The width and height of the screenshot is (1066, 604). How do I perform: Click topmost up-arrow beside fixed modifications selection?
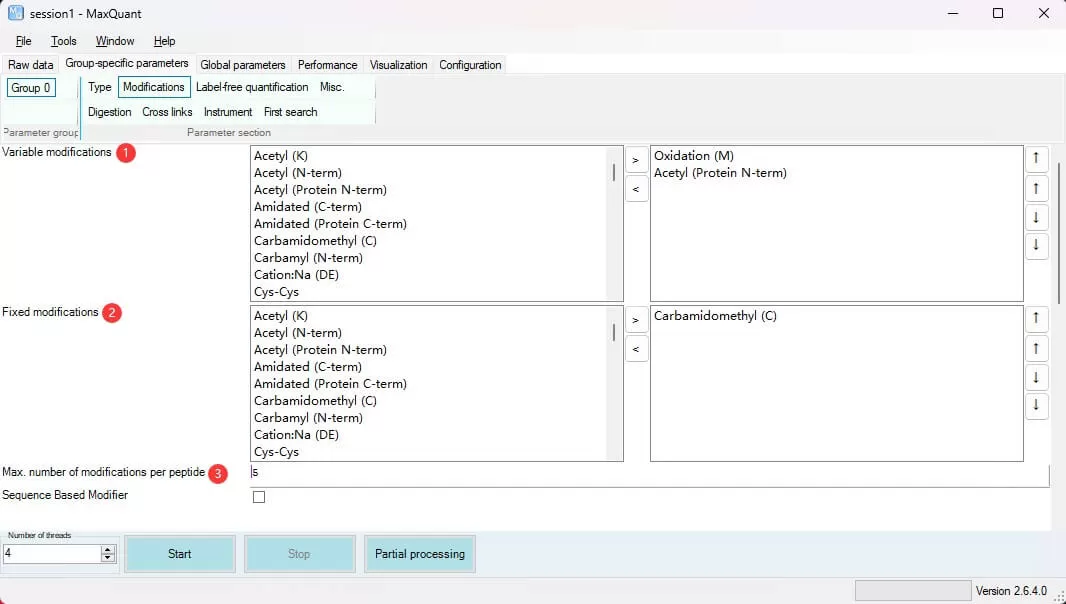tap(1036, 318)
